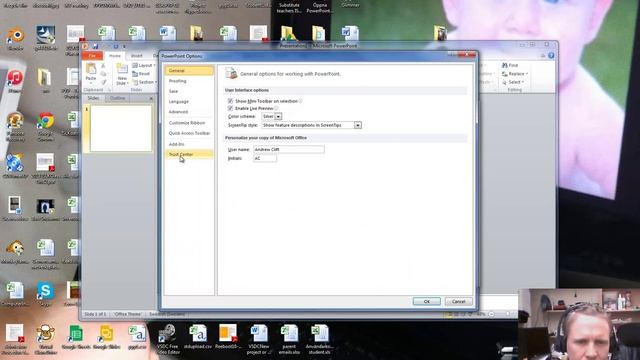This screenshot has width=640, height=360.
Task: Click Reset in Slides group
Action: point(141,74)
